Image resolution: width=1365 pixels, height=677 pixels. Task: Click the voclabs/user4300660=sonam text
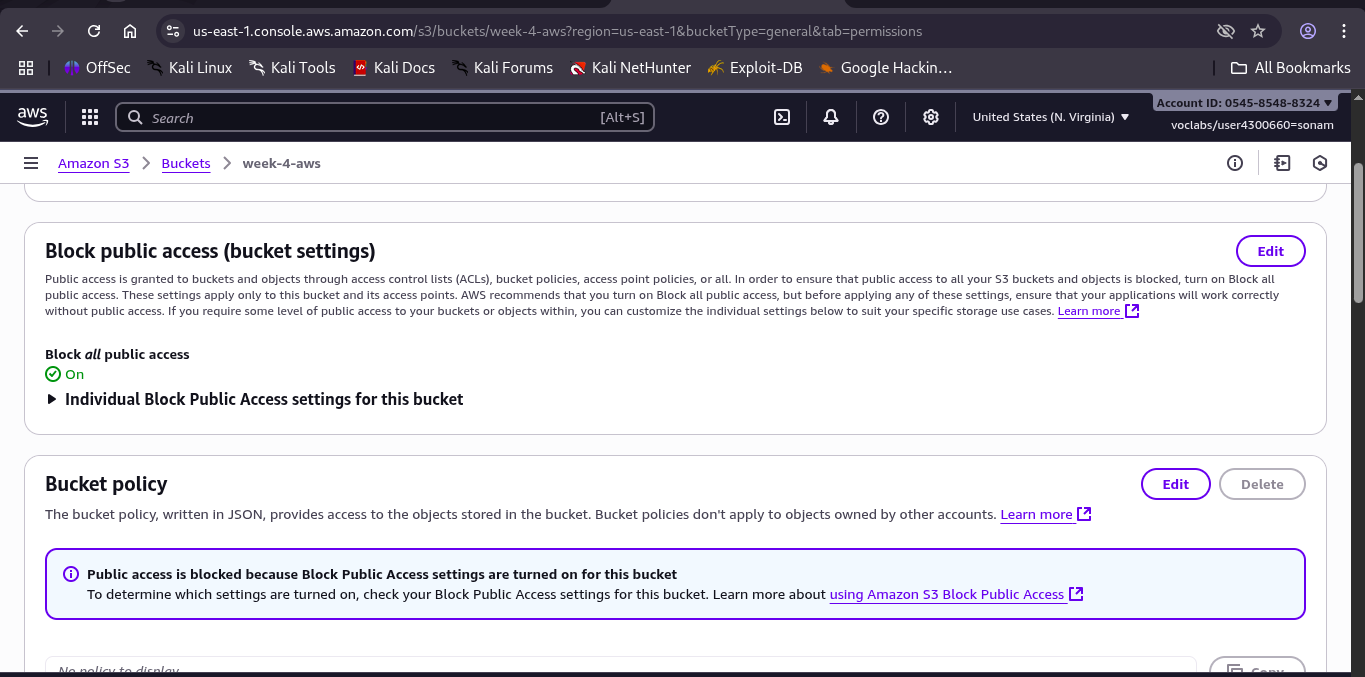tap(1252, 125)
